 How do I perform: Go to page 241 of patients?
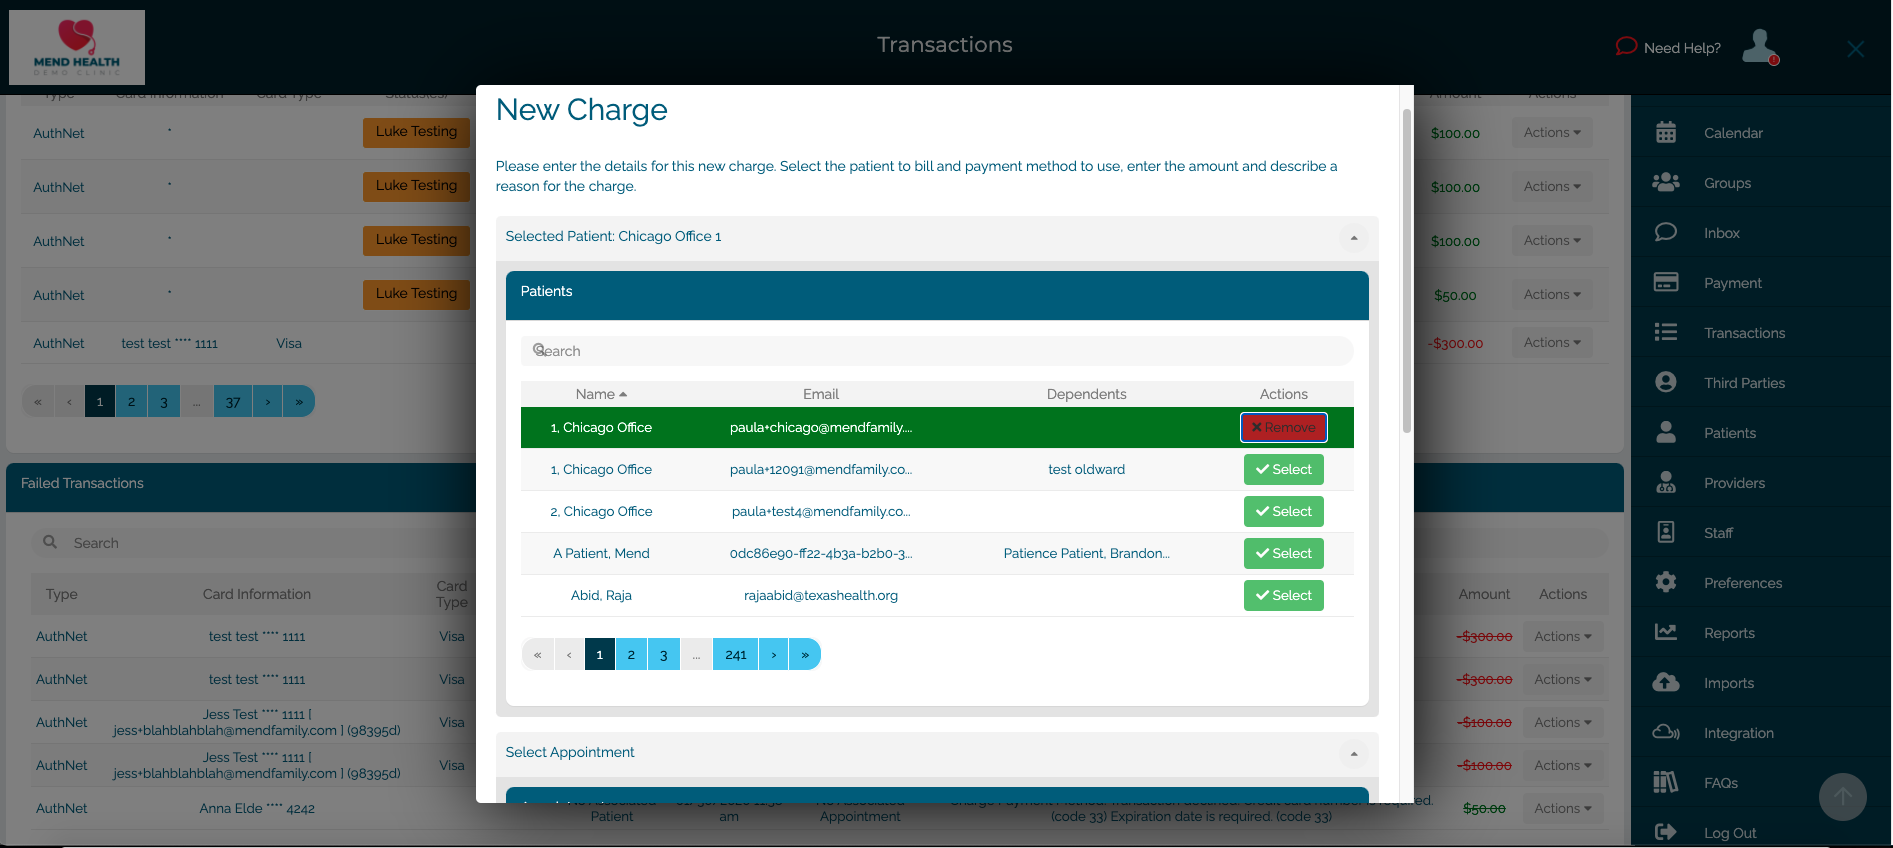coord(735,655)
